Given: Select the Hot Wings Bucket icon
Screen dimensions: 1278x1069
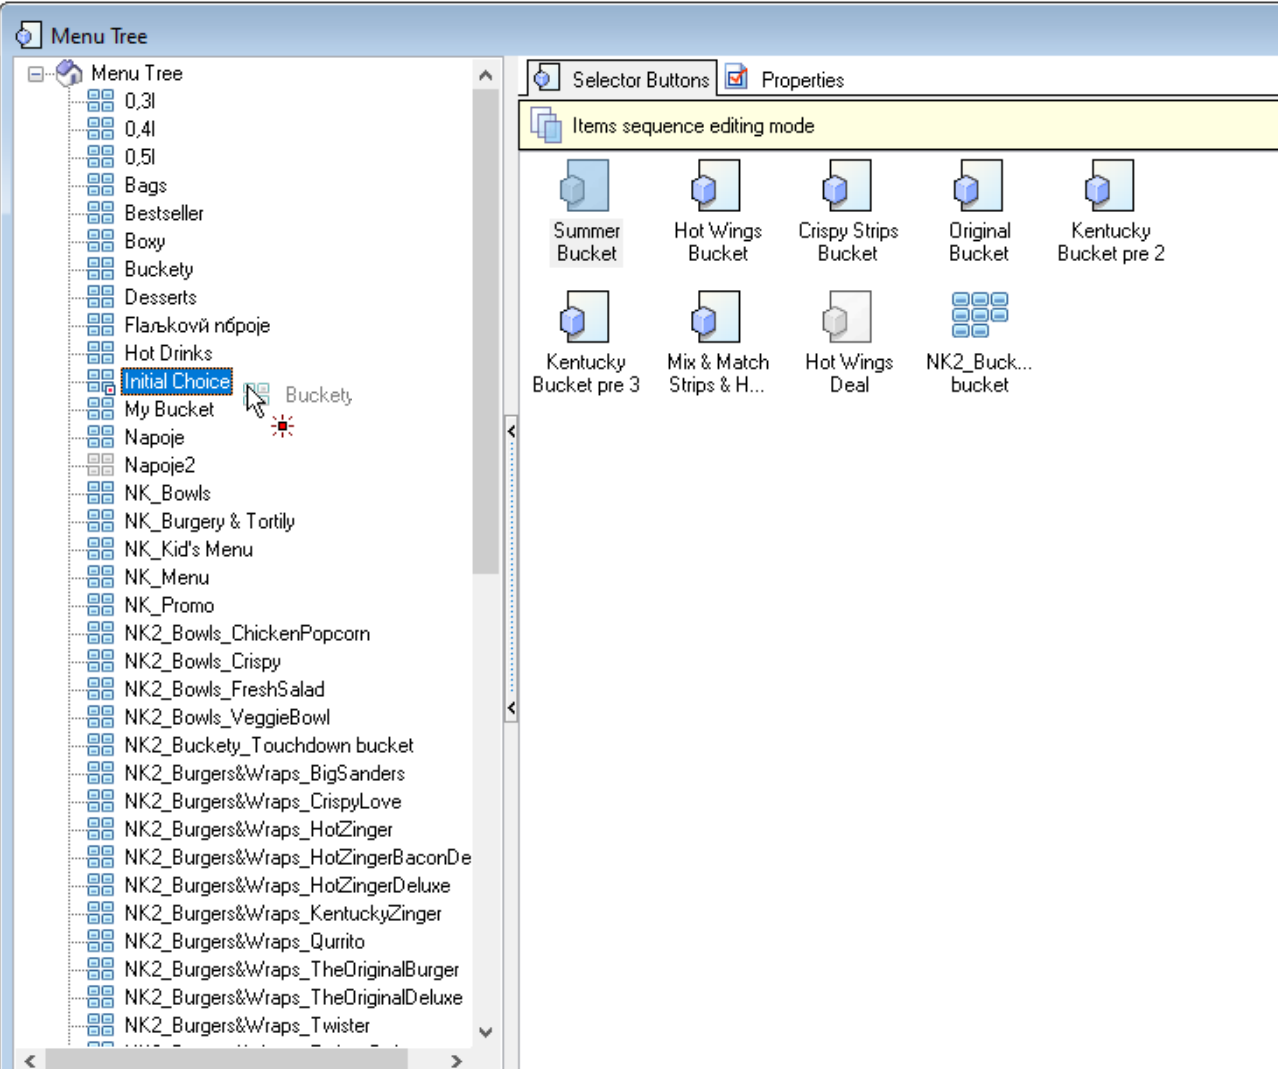Looking at the screenshot, I should point(716,186).
